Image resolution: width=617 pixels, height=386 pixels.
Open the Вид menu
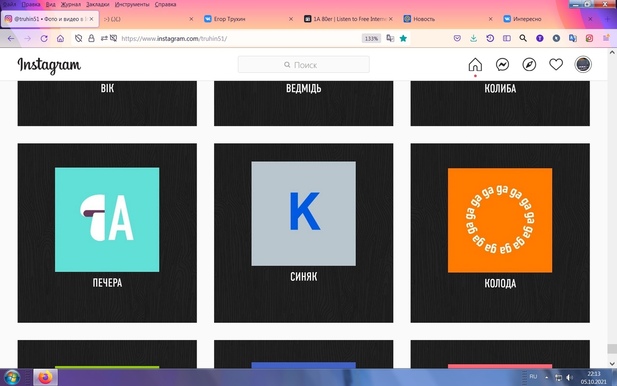coord(50,4)
